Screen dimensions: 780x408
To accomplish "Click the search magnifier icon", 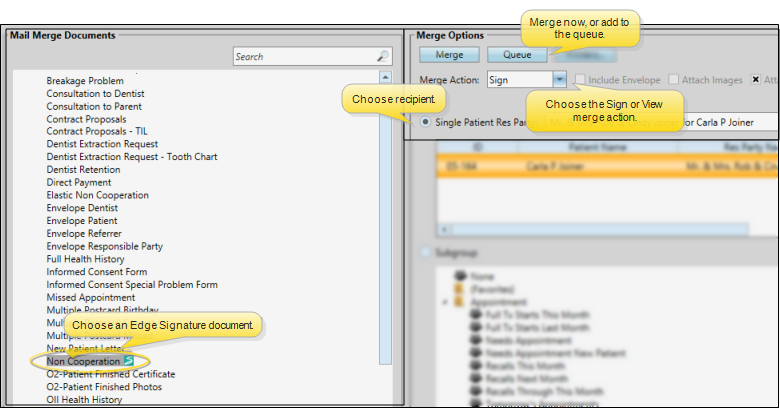I will 383,57.
